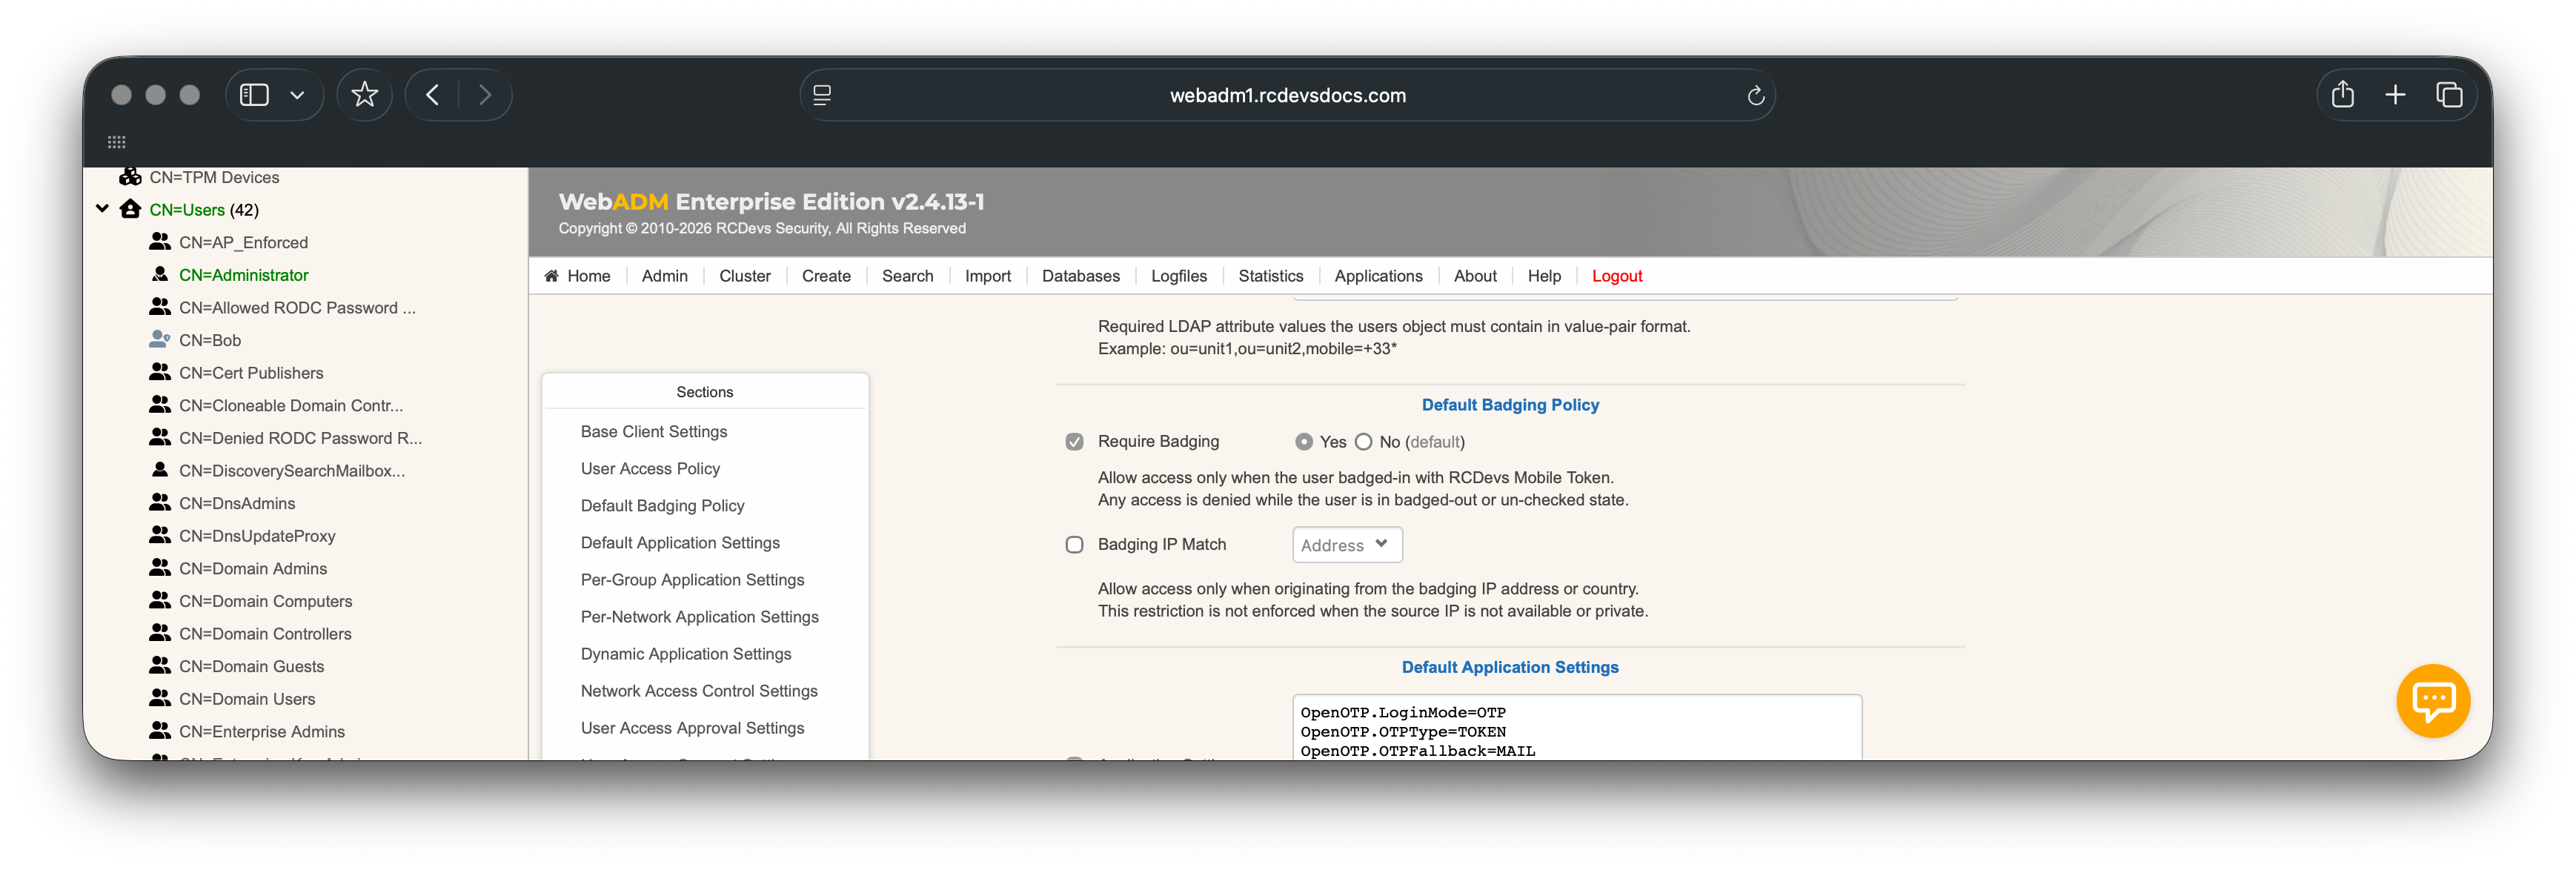
Task: Open the Address dropdown for IP match
Action: pyautogui.click(x=1346, y=545)
